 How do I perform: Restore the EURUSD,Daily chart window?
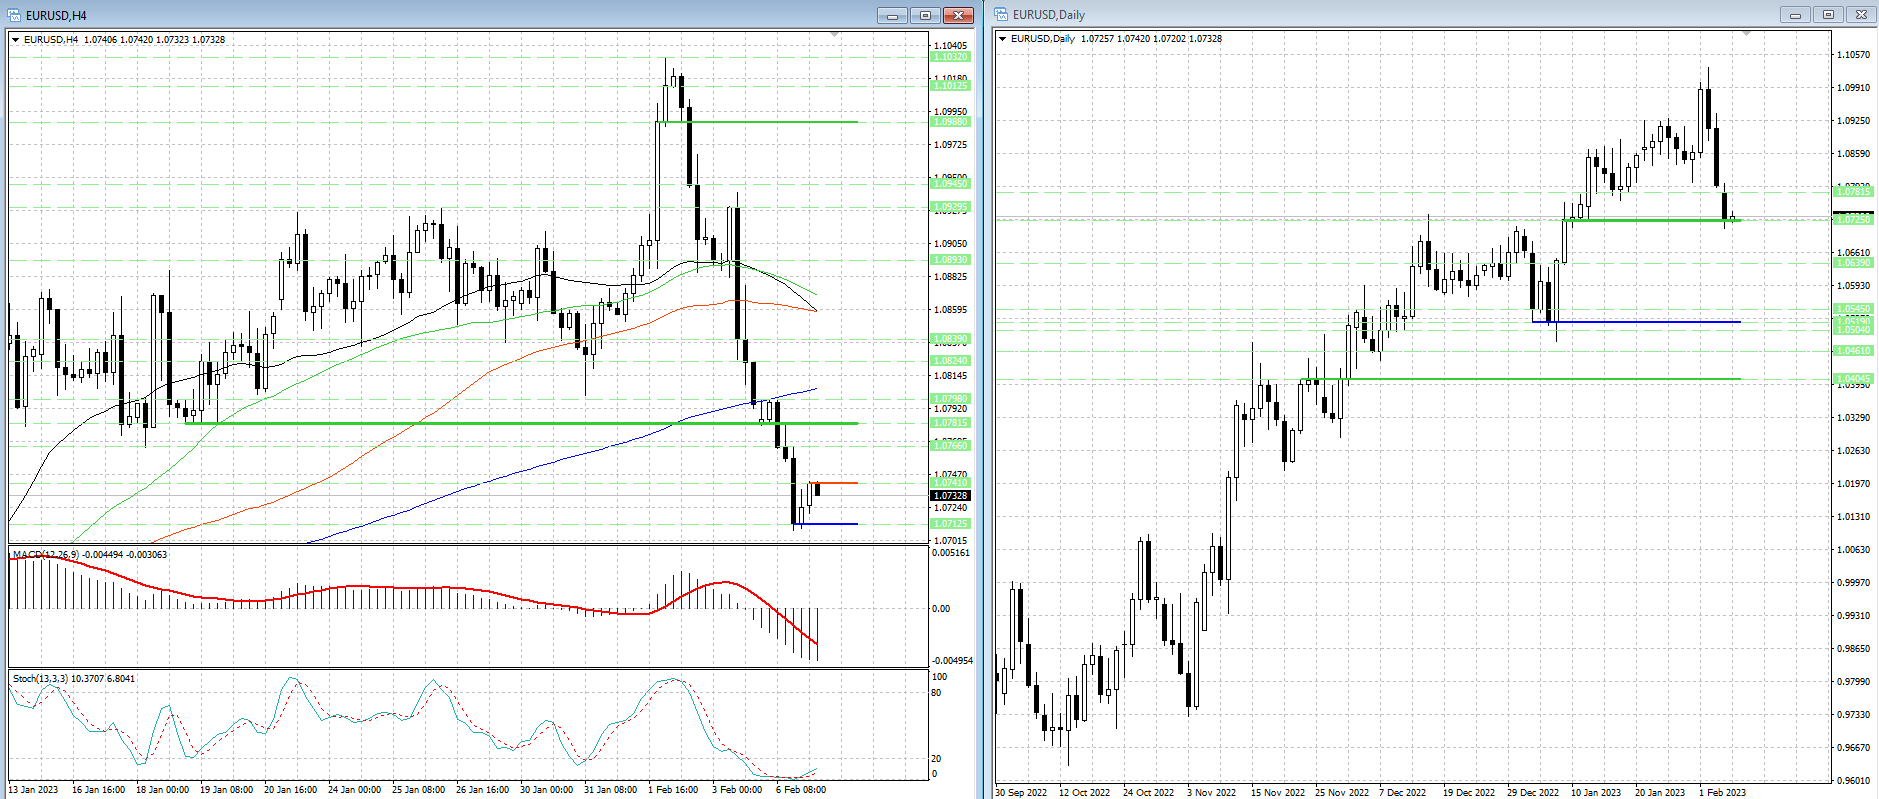click(x=1828, y=14)
